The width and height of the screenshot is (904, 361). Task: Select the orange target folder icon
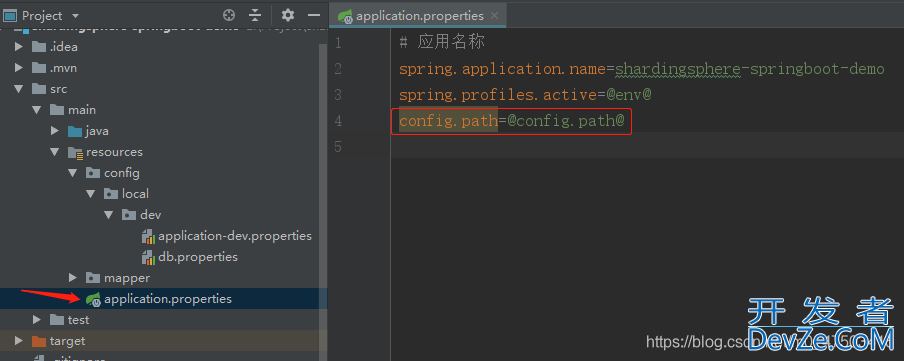coord(39,341)
